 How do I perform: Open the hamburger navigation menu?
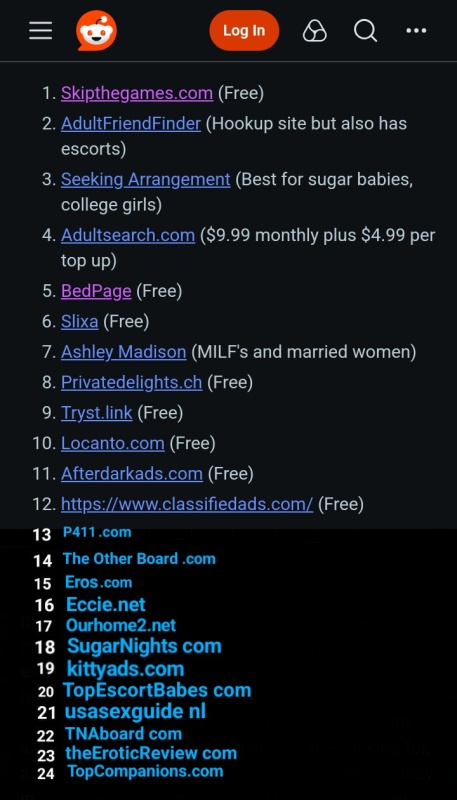[40, 31]
